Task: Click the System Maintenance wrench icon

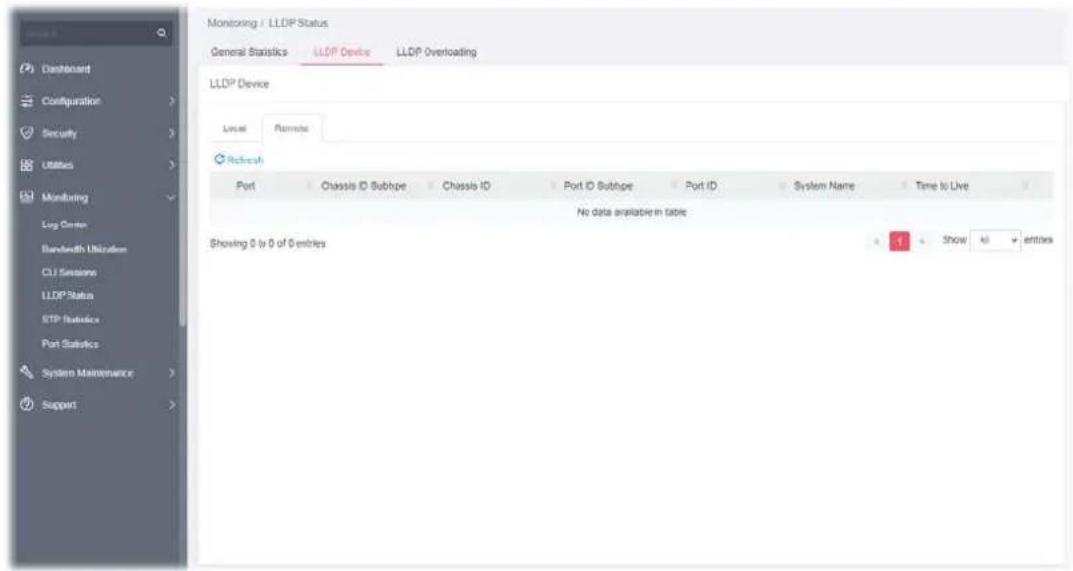Action: click(27, 372)
